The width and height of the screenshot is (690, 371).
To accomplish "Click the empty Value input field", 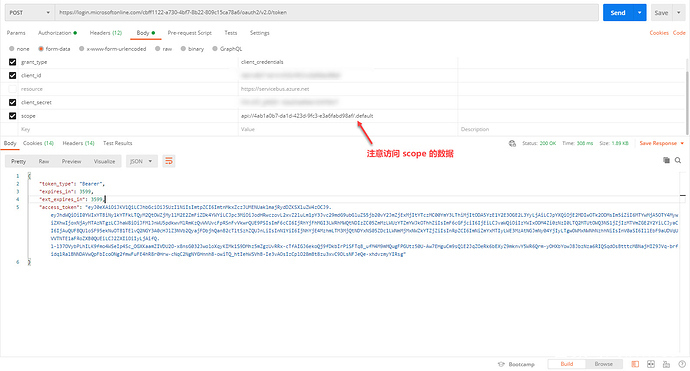I will (x=348, y=129).
